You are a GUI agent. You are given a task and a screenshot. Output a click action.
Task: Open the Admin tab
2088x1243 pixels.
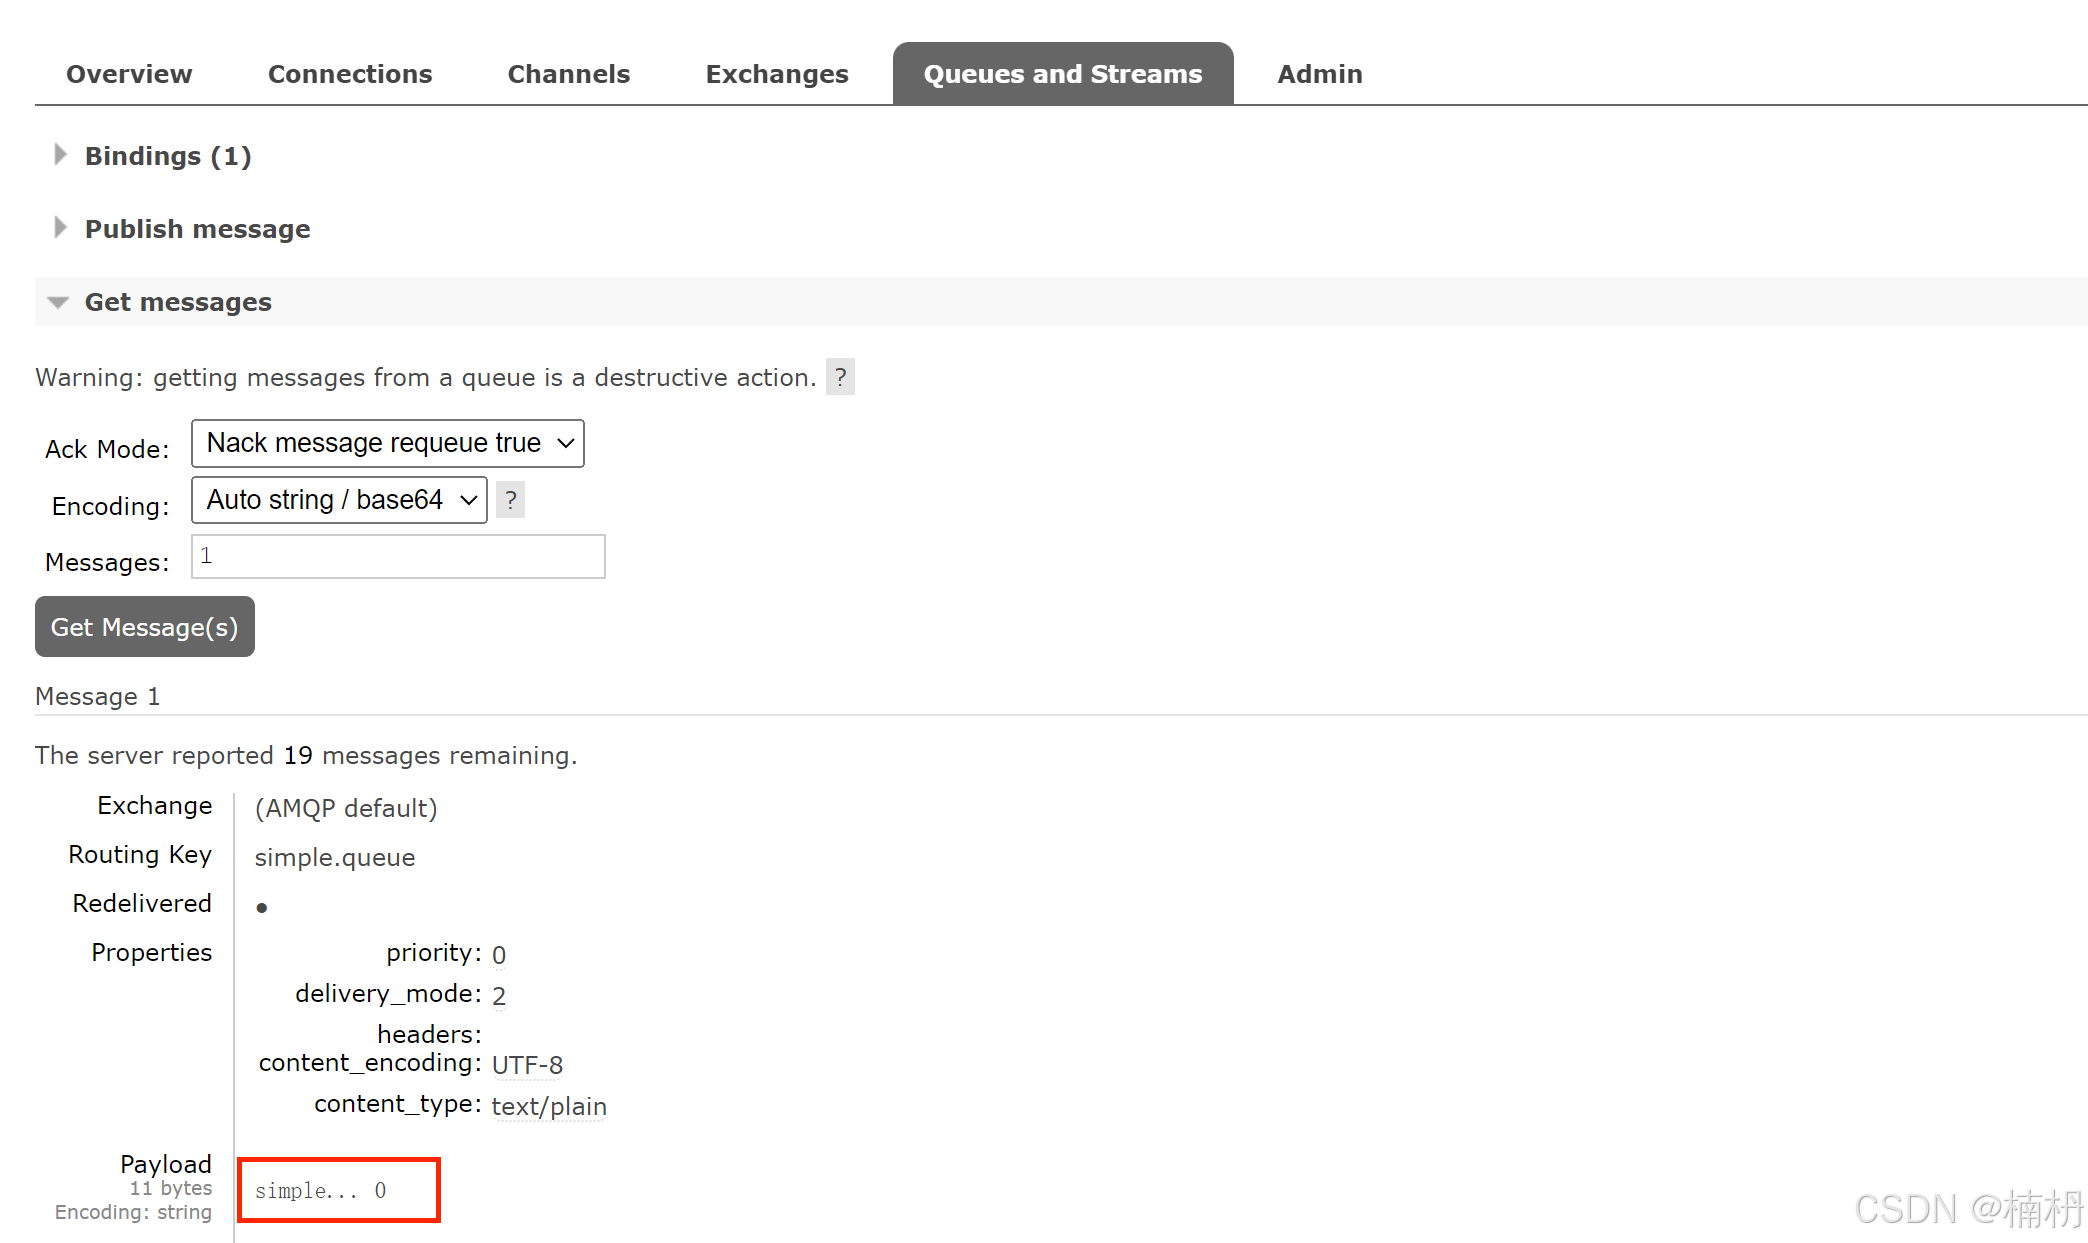click(x=1319, y=73)
